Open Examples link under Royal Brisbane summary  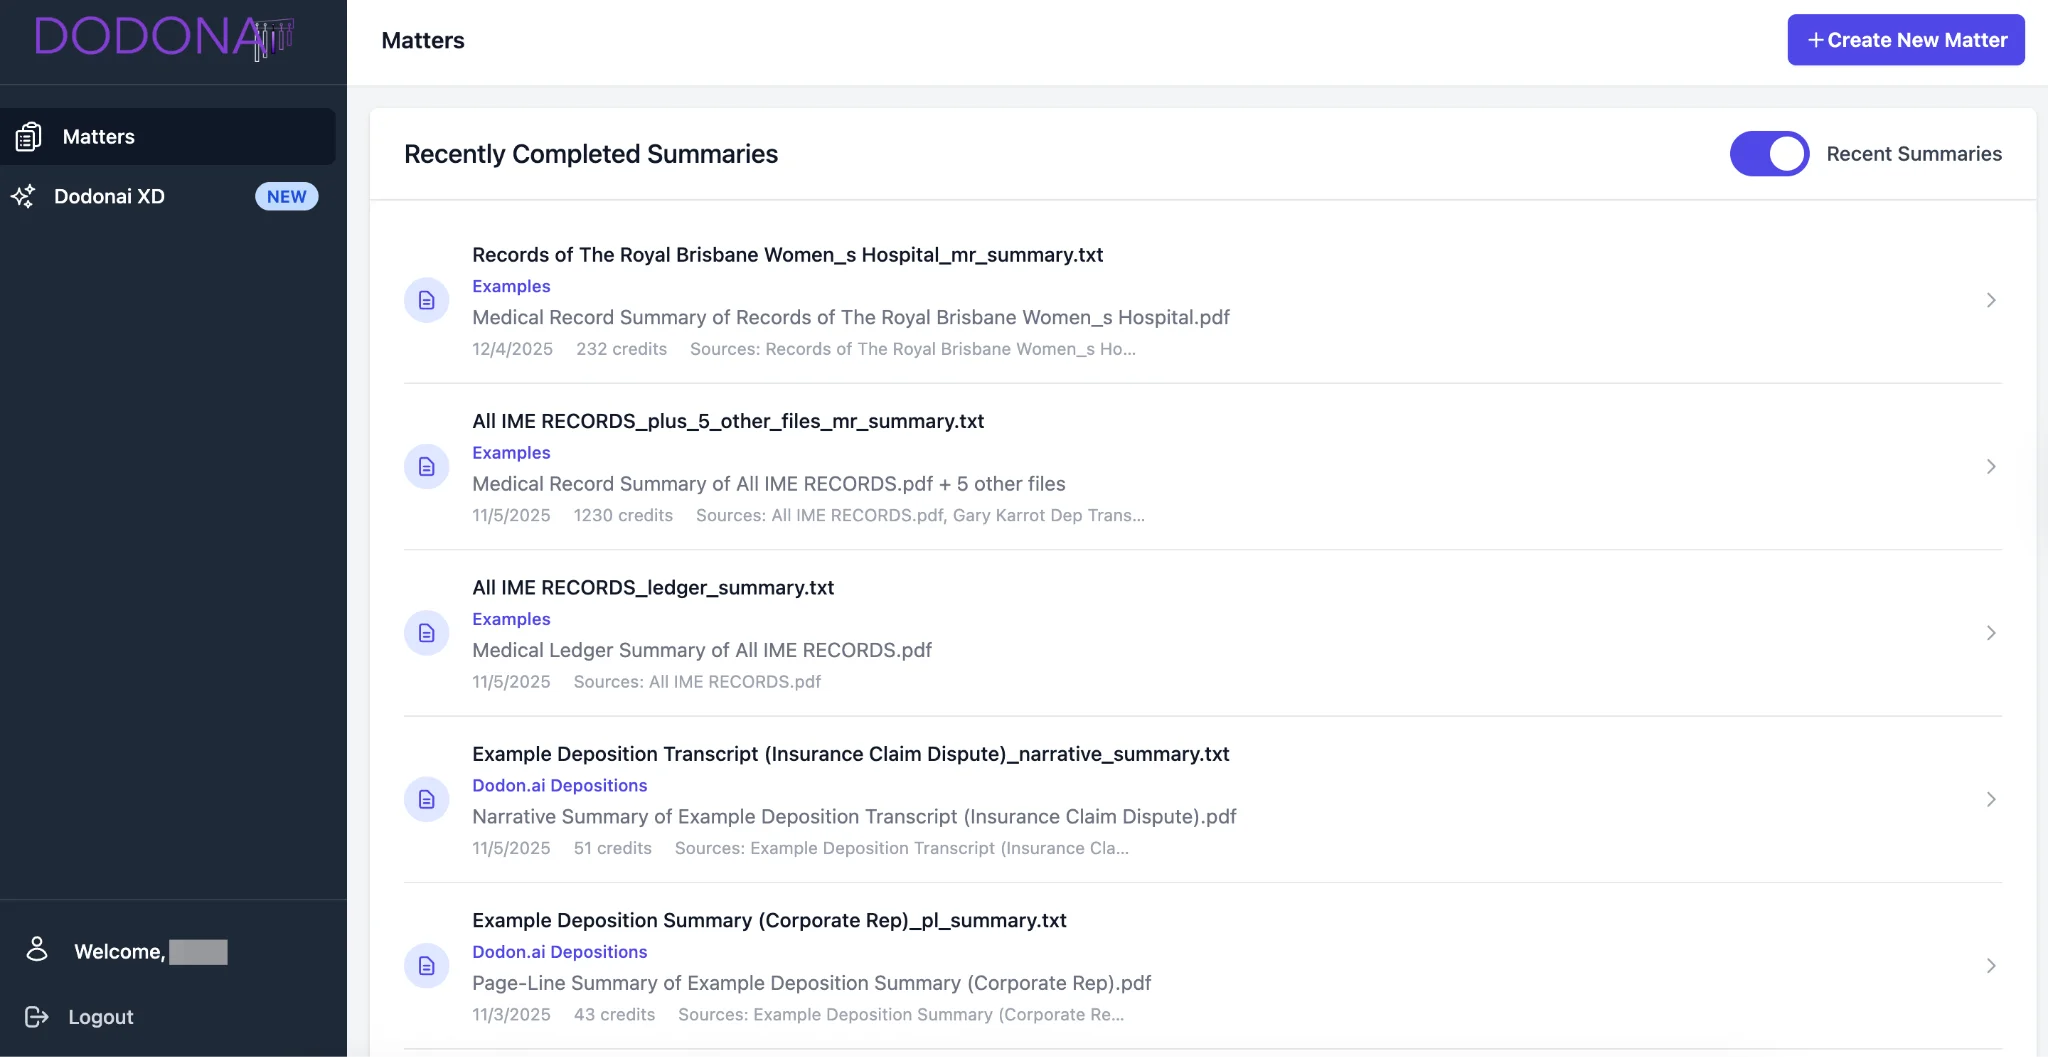511,286
